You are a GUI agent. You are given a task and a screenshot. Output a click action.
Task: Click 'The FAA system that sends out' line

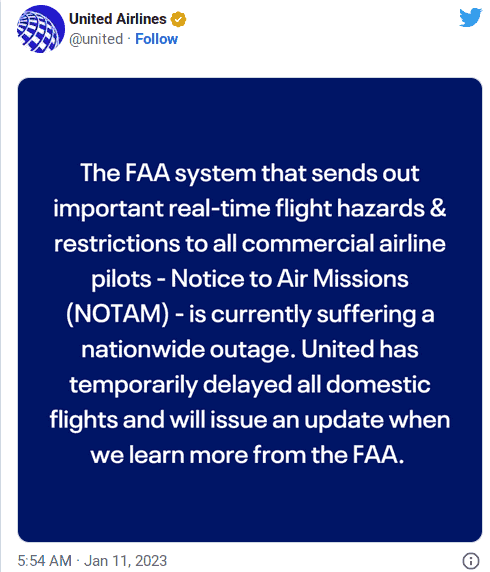250,173
